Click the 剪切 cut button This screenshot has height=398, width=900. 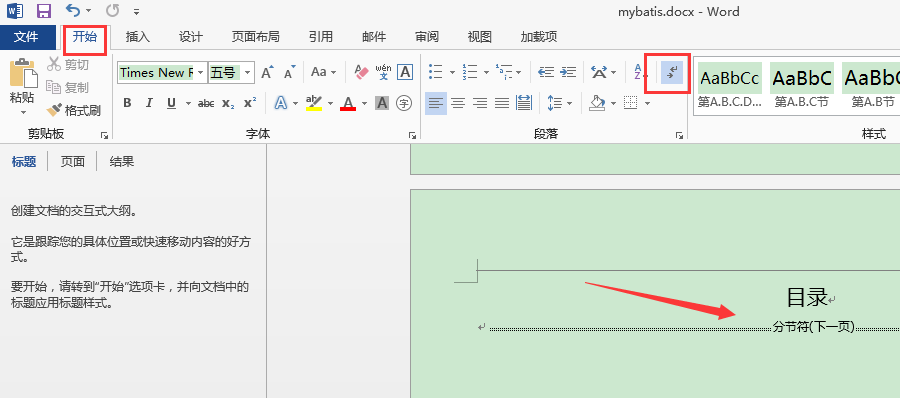68,64
